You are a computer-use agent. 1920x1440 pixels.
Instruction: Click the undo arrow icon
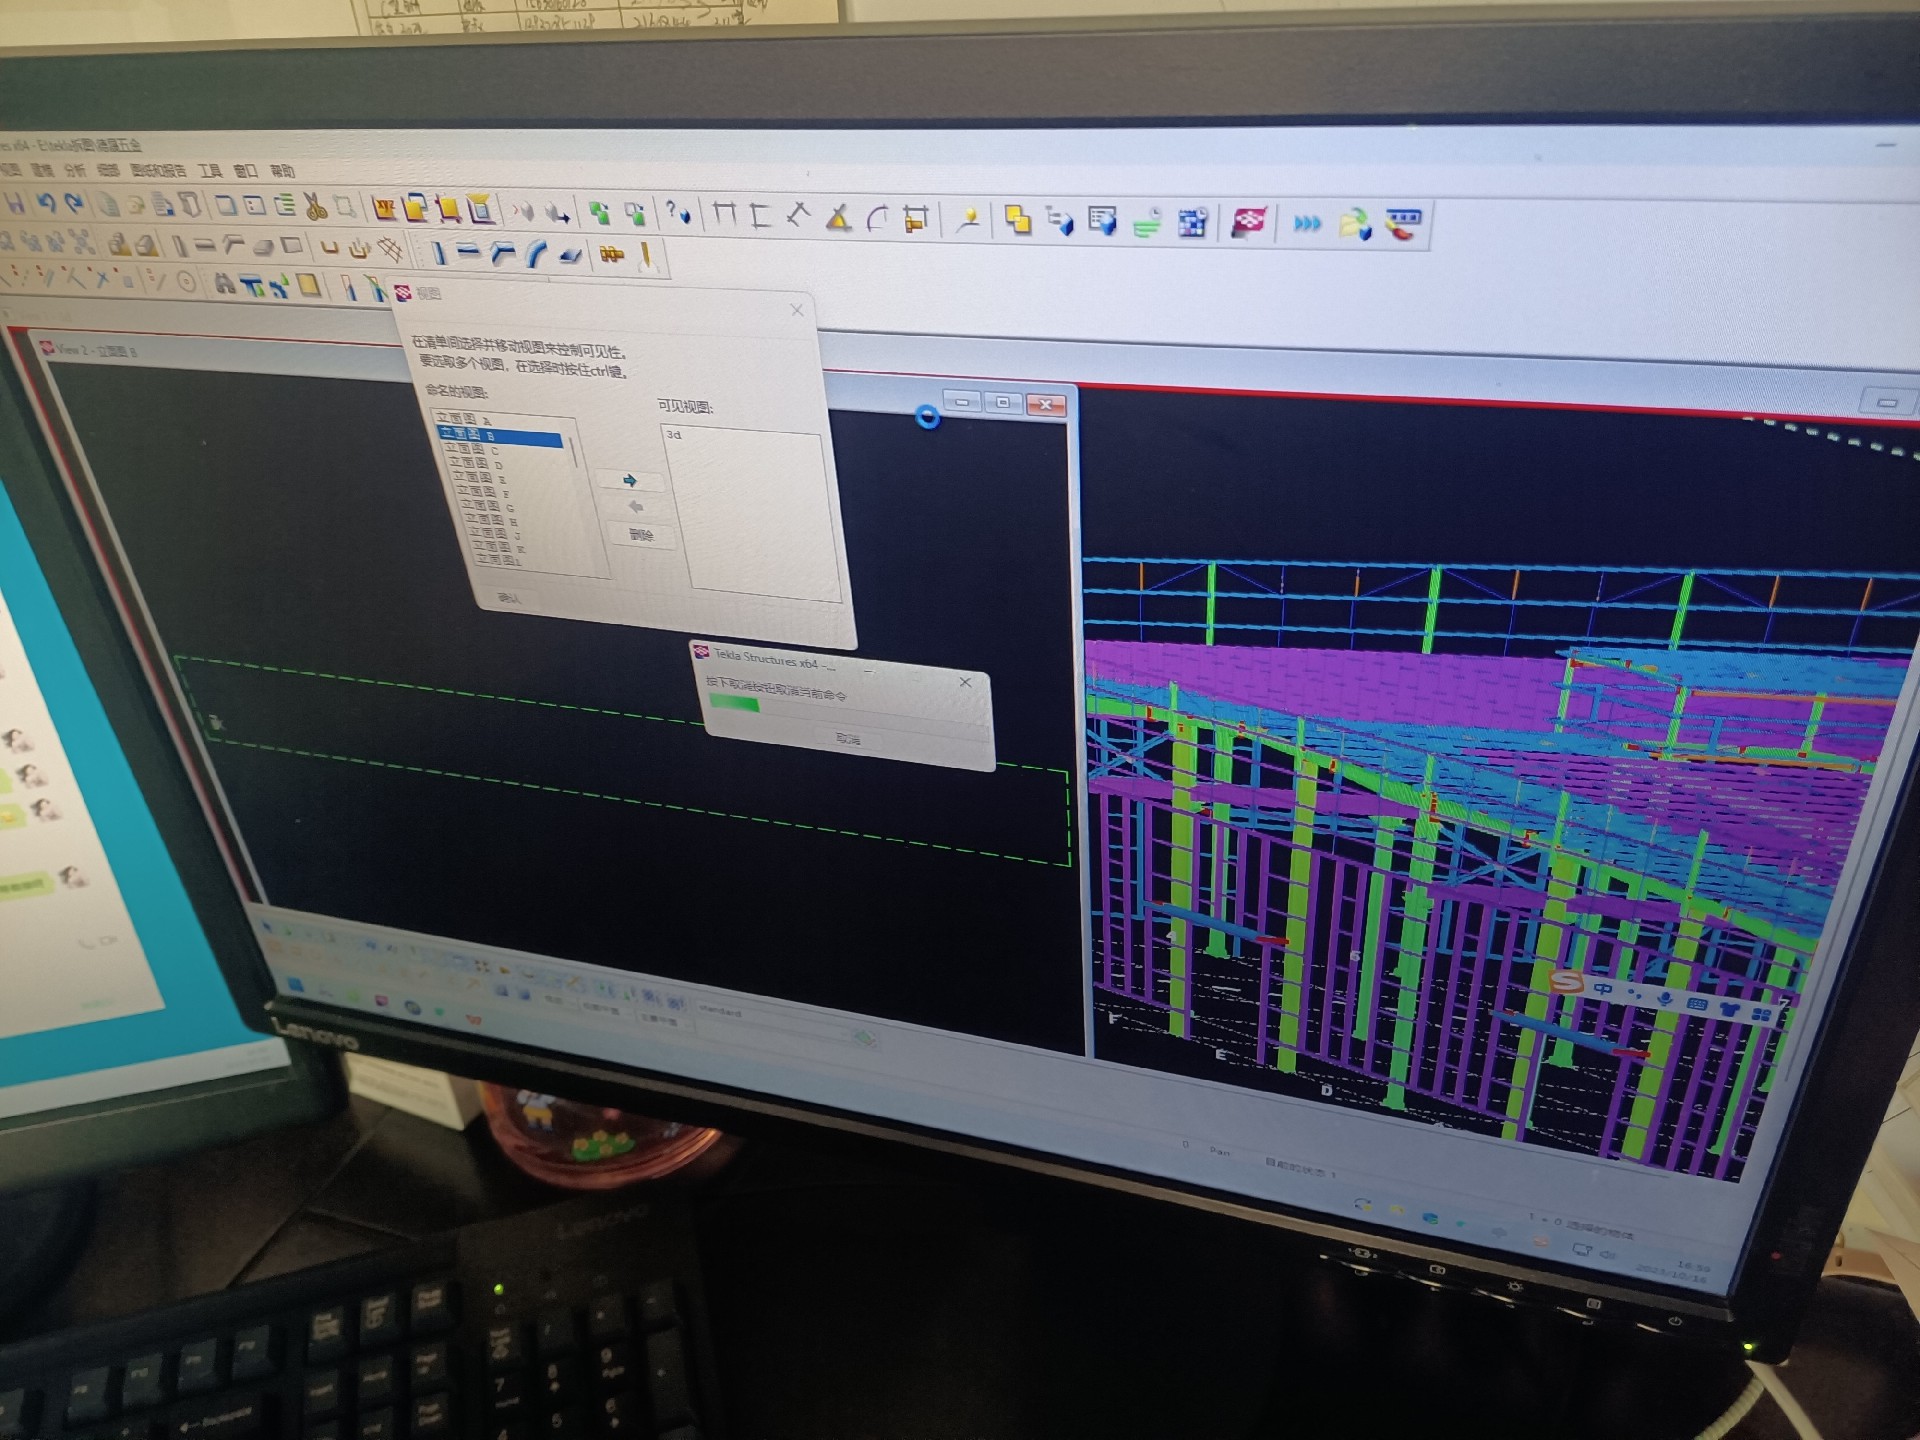(x=46, y=203)
